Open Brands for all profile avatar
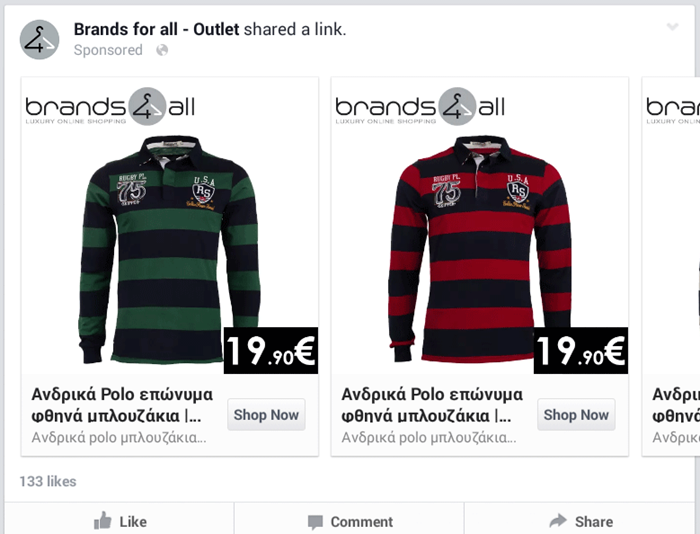Screen dimensions: 700x534 click(x=39, y=39)
